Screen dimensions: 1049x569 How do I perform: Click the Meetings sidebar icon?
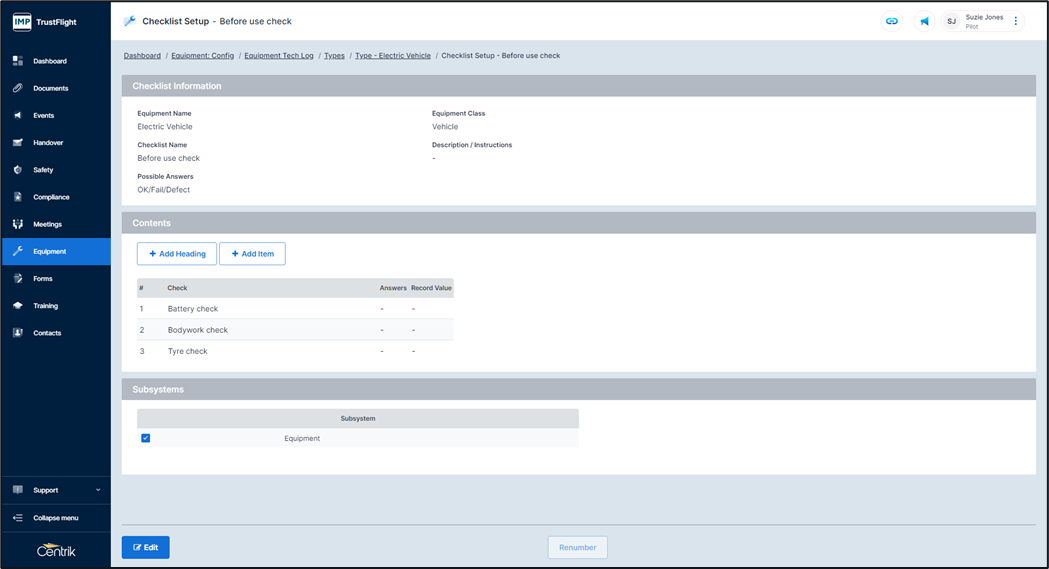(x=18, y=224)
